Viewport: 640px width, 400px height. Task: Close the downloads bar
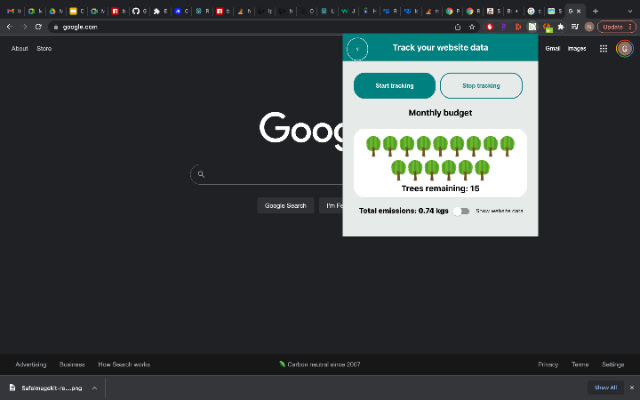tap(632, 388)
